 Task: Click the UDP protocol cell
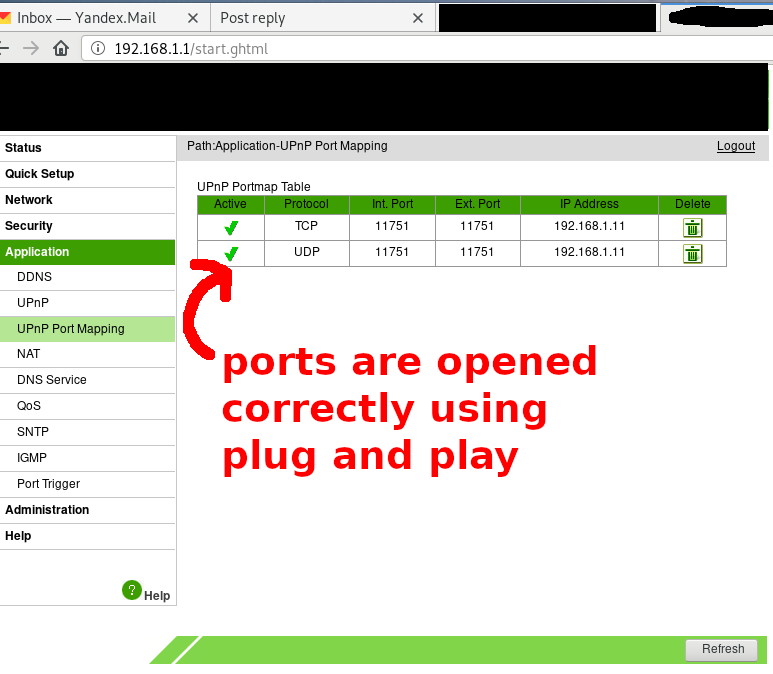click(x=307, y=252)
